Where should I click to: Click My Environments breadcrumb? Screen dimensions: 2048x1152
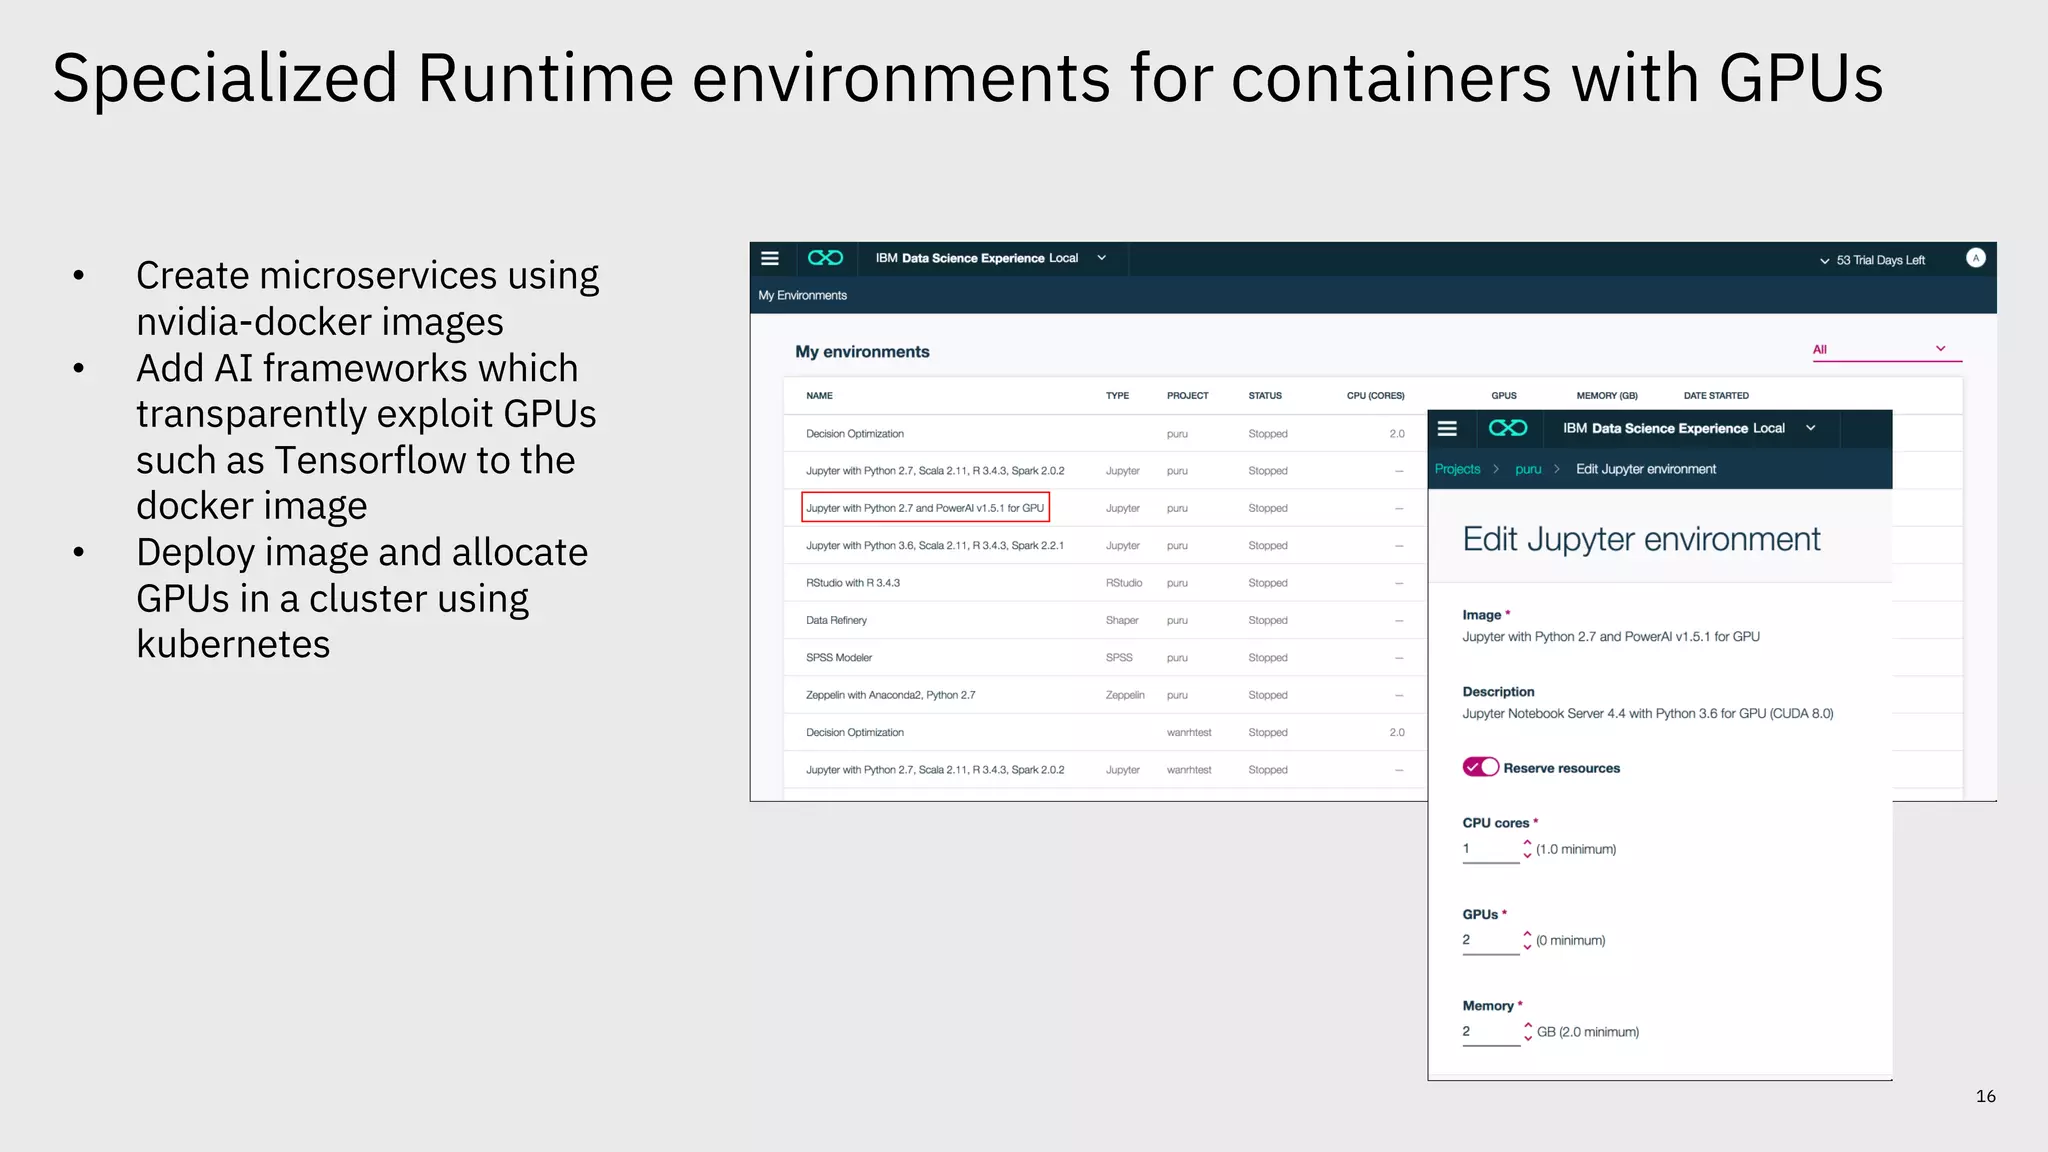(x=802, y=295)
